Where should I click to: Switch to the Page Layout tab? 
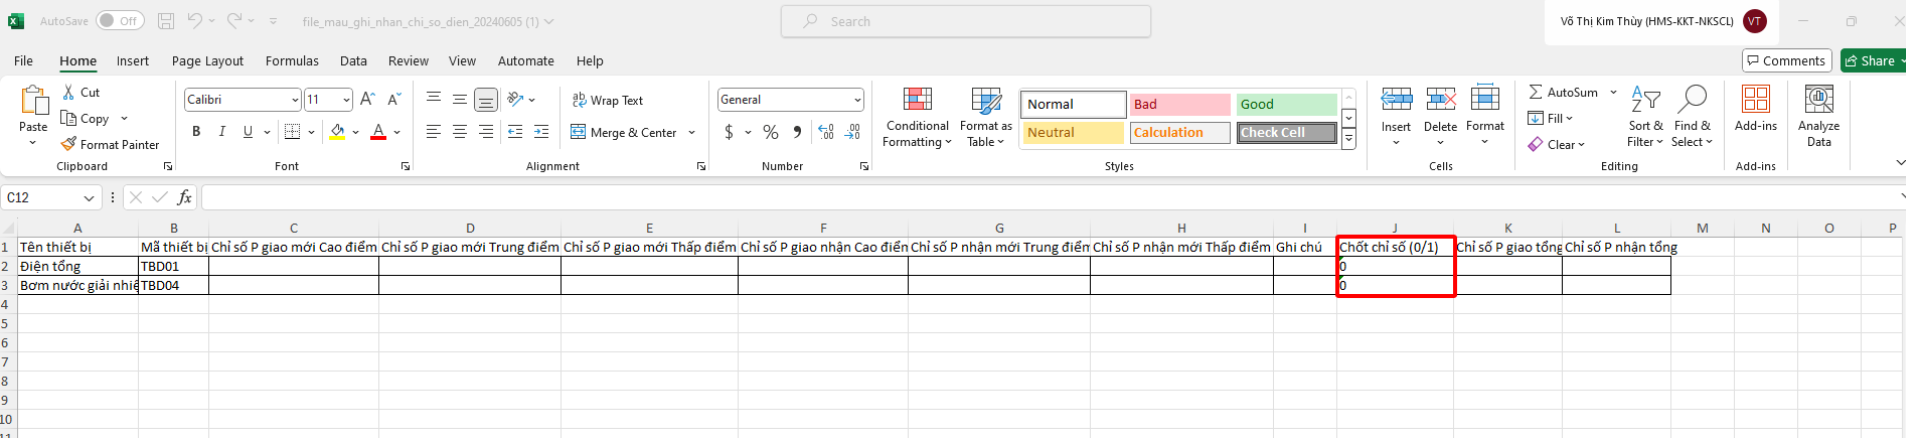(x=207, y=61)
